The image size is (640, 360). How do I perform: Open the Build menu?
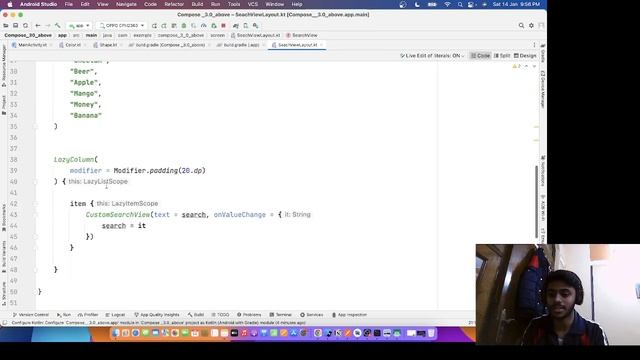[x=197, y=4]
